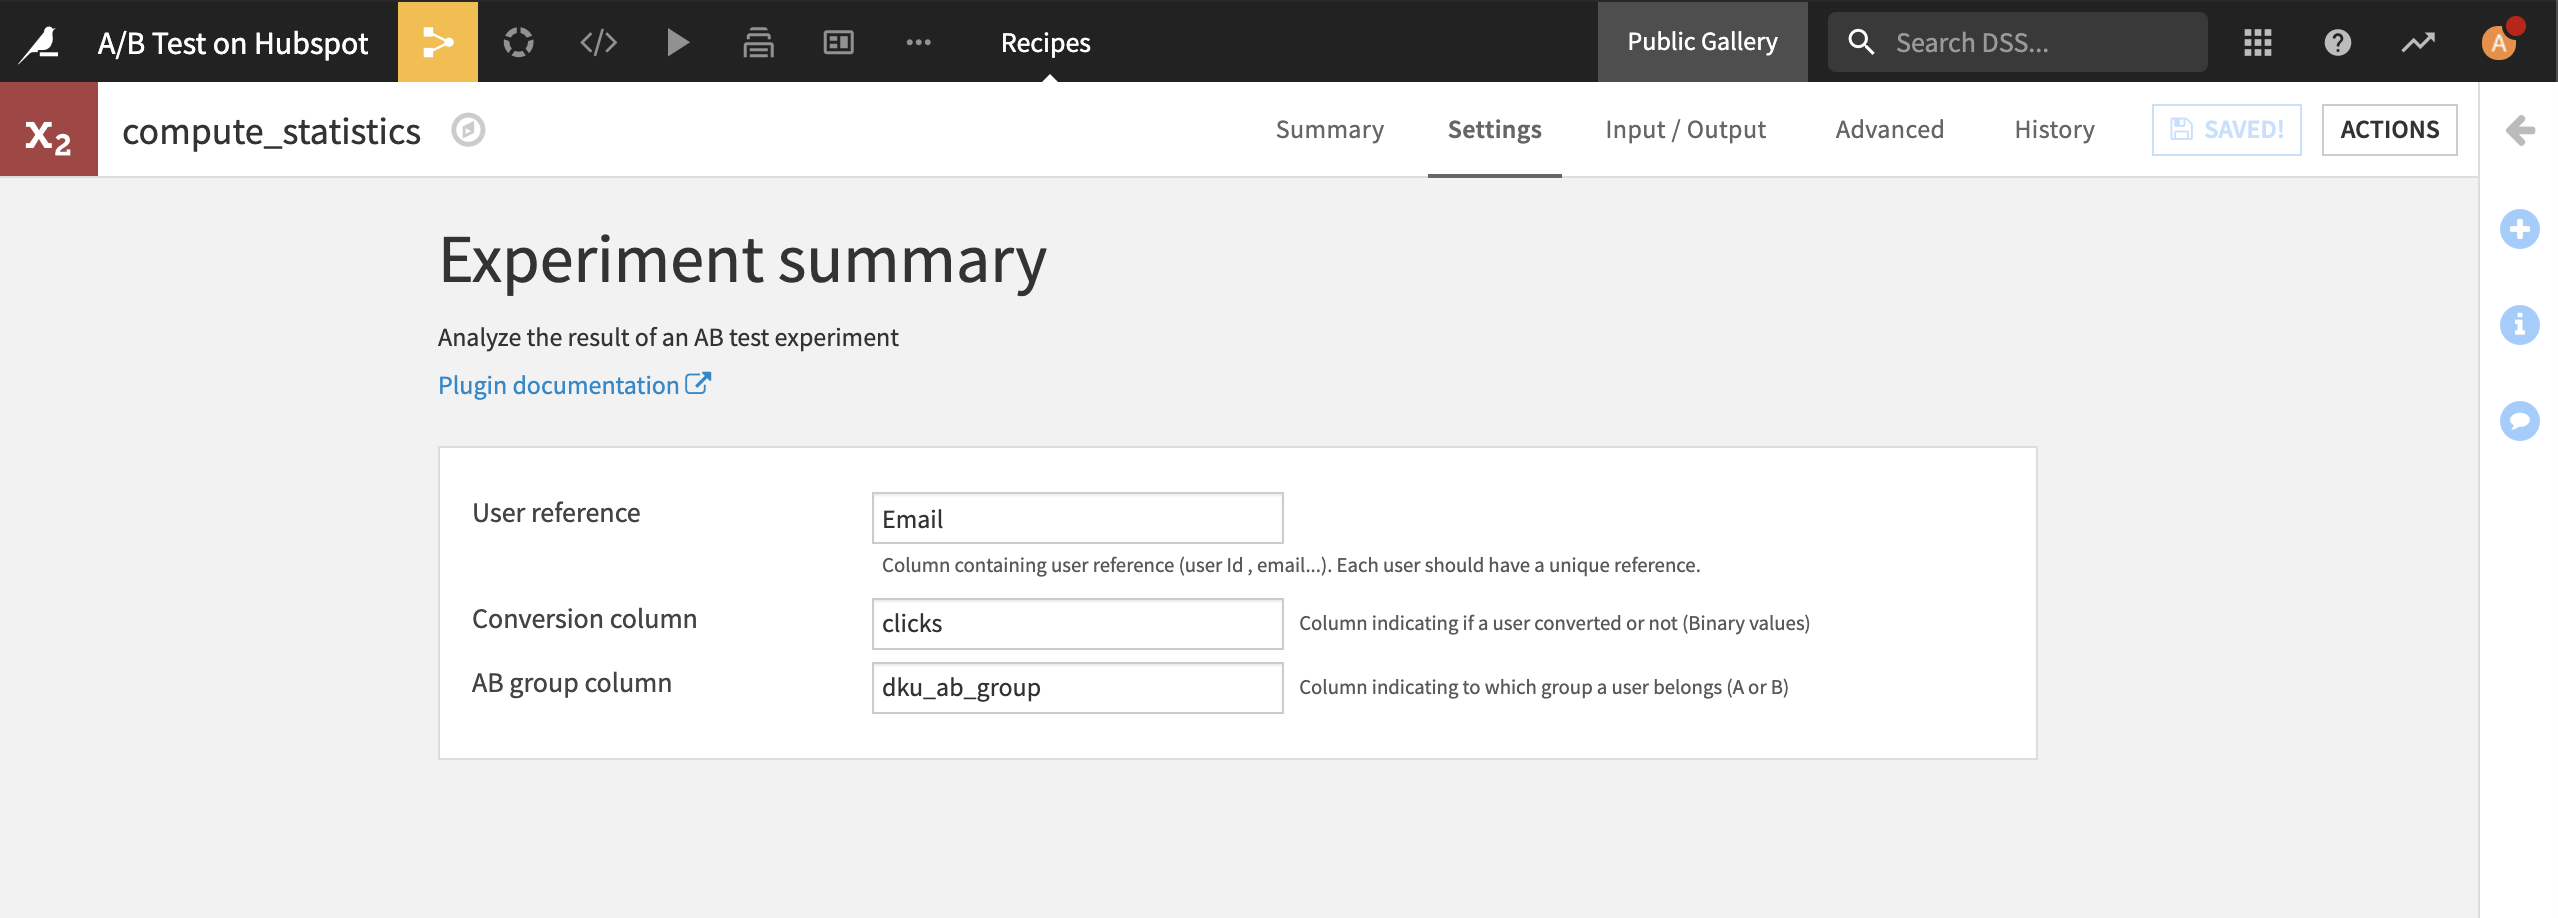
Task: View the recipe History tab
Action: coord(2053,130)
